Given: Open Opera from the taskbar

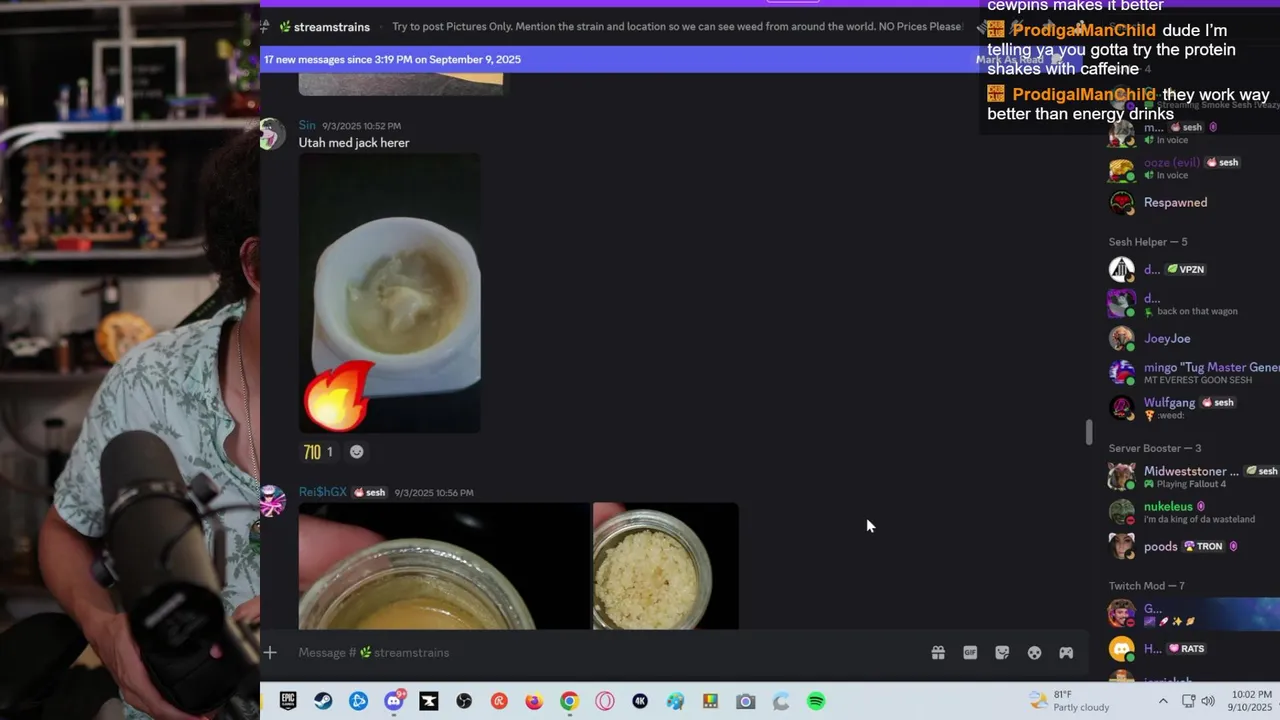Looking at the screenshot, I should click(x=605, y=701).
